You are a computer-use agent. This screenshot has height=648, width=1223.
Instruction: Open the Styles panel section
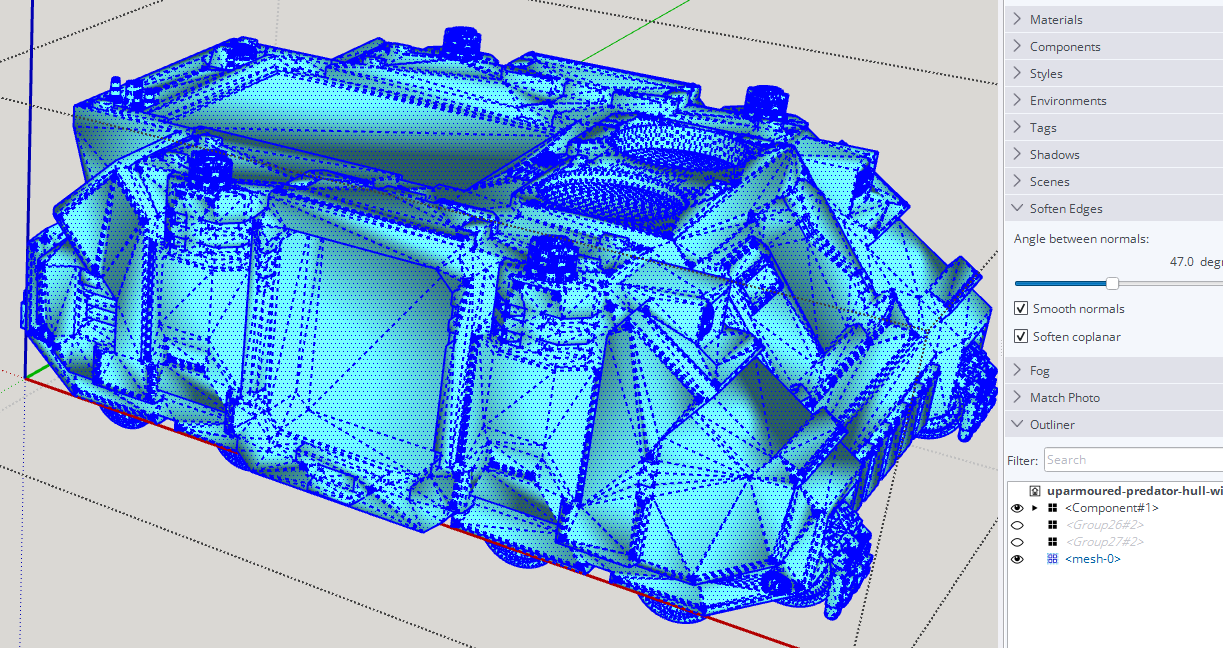(1046, 73)
